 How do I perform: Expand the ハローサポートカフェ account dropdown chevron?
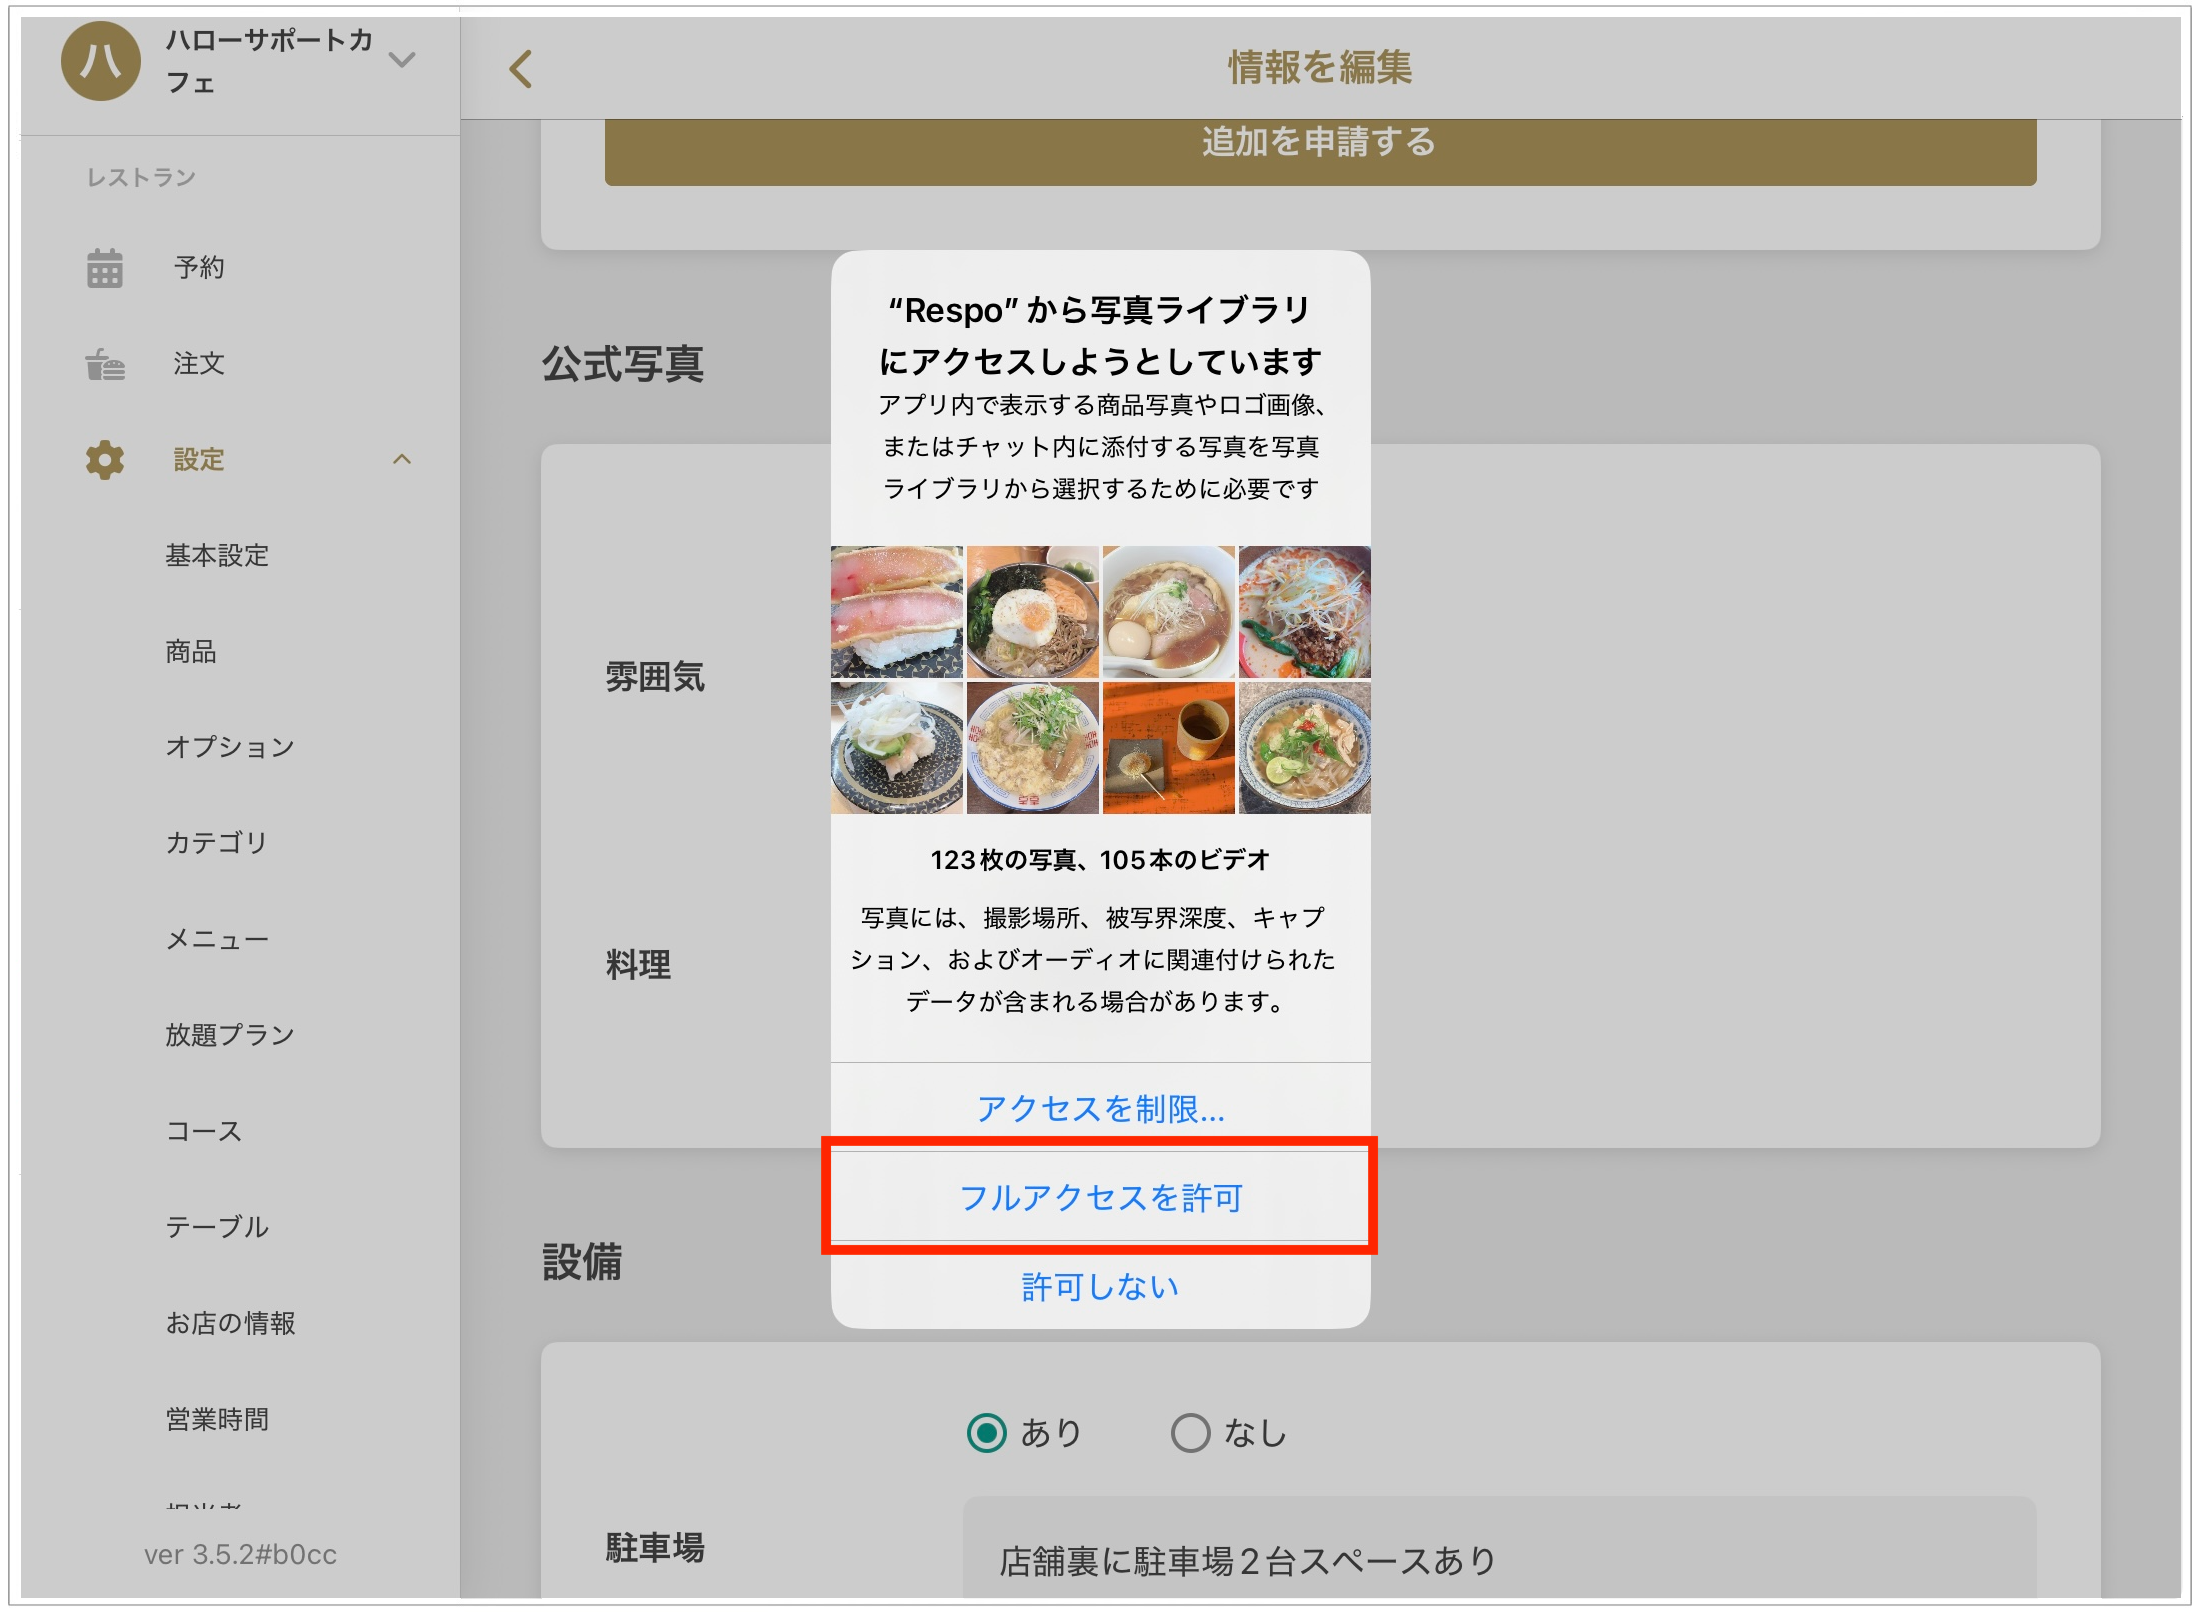click(x=402, y=60)
